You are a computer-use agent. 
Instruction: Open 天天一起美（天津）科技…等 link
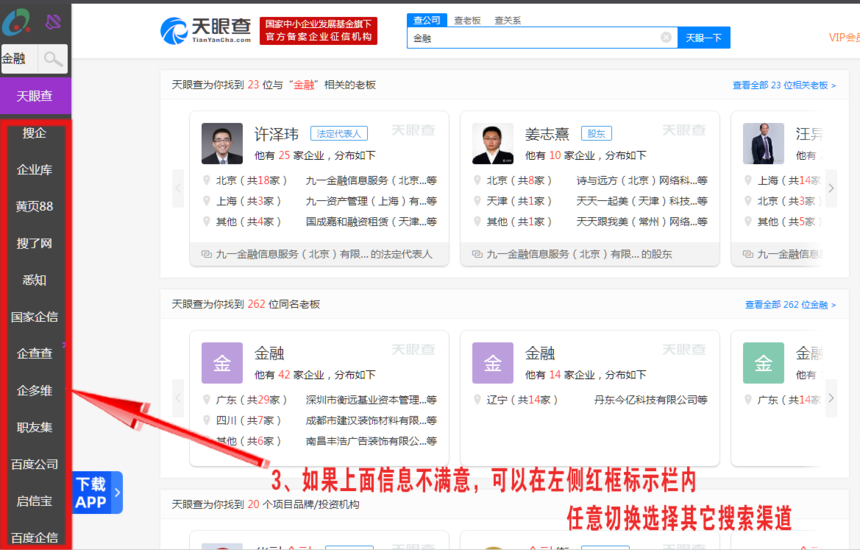(642, 201)
